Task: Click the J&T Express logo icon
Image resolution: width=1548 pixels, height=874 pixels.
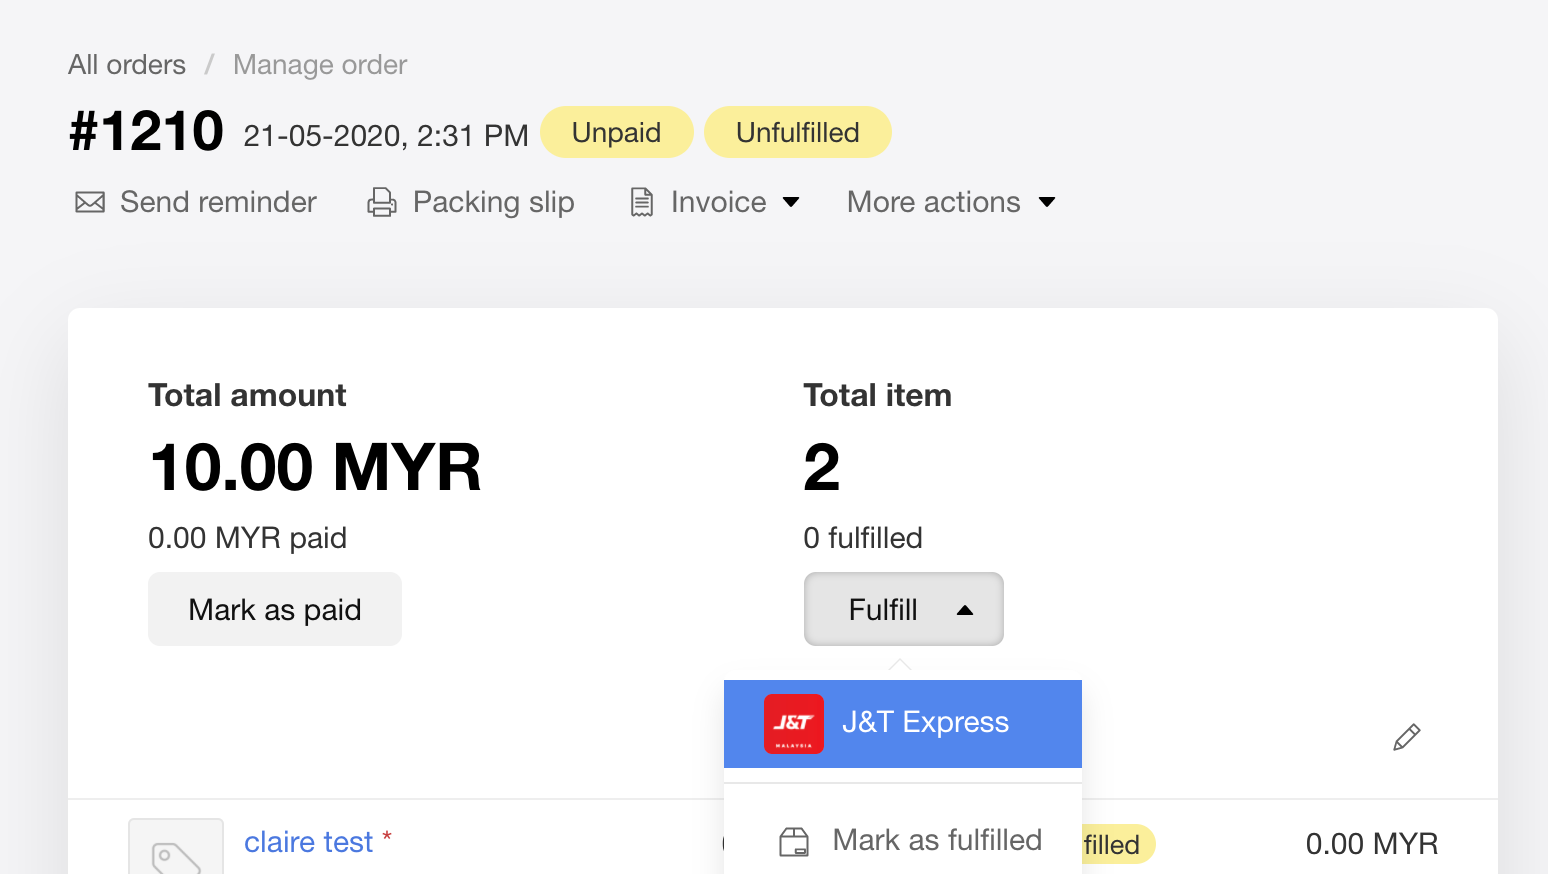Action: tap(794, 724)
